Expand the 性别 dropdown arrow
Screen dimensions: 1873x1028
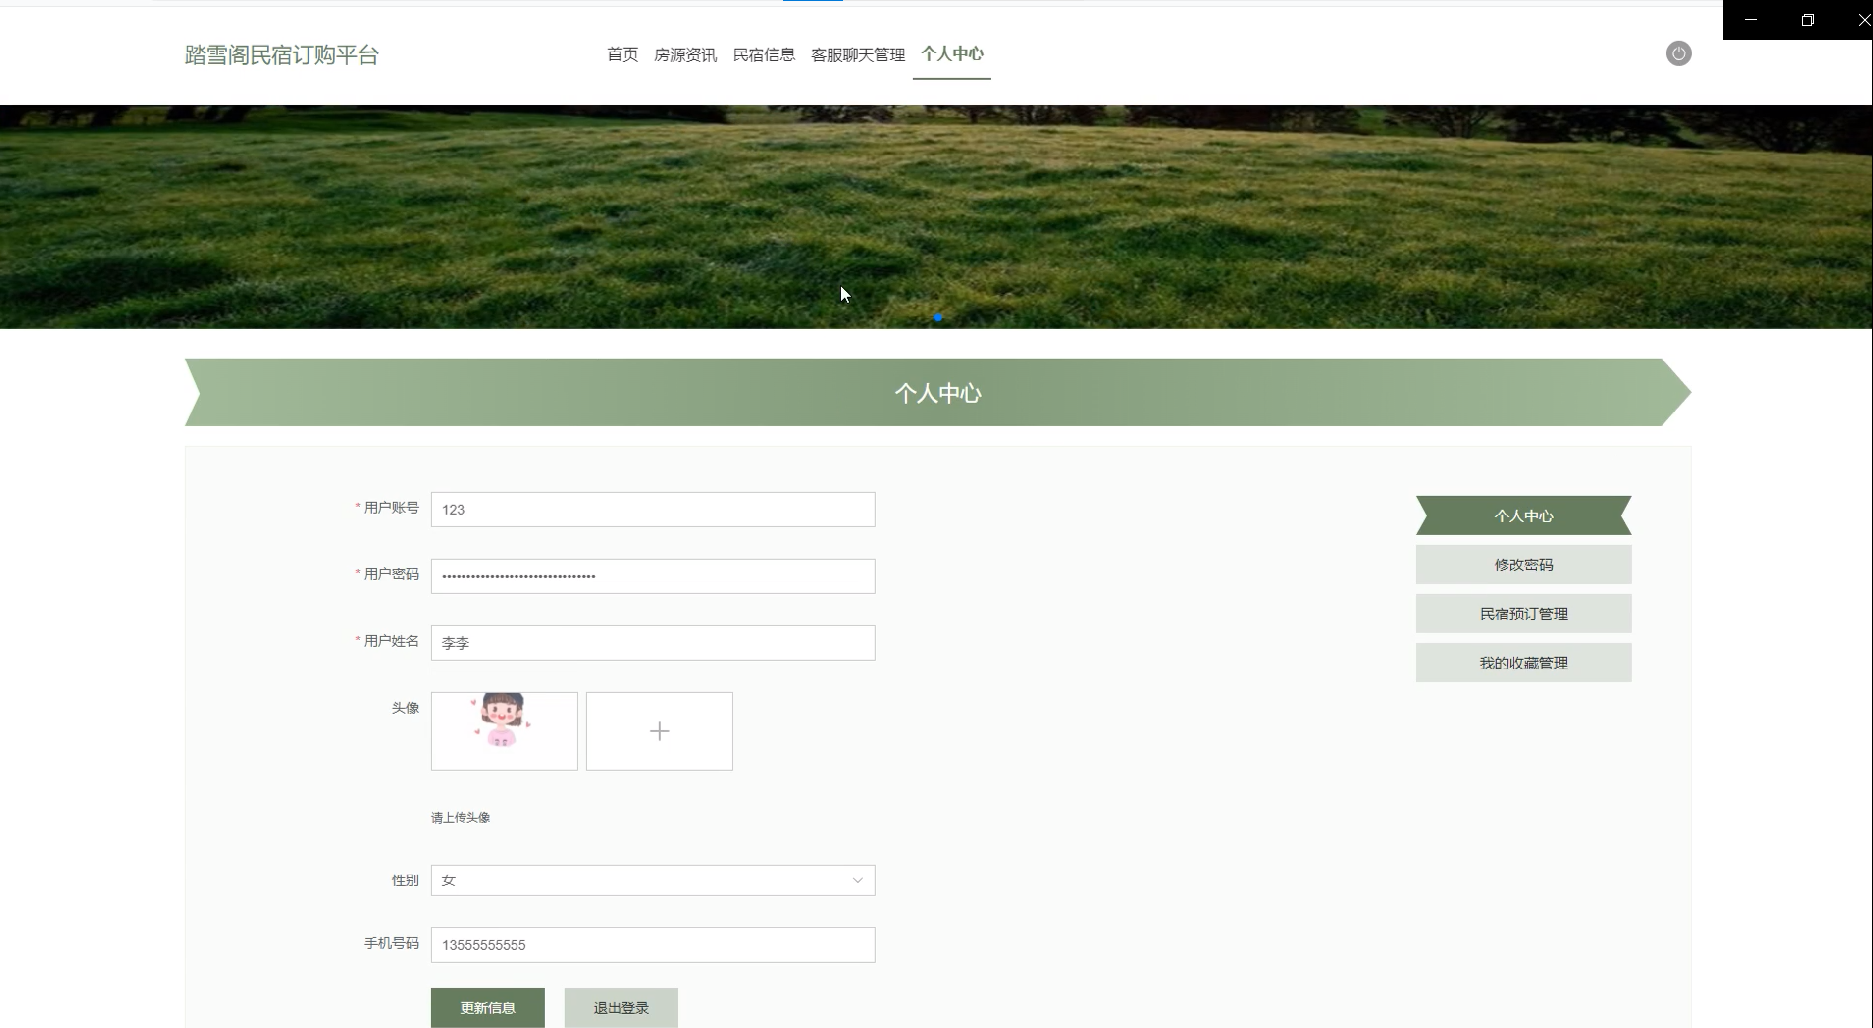[x=857, y=880]
